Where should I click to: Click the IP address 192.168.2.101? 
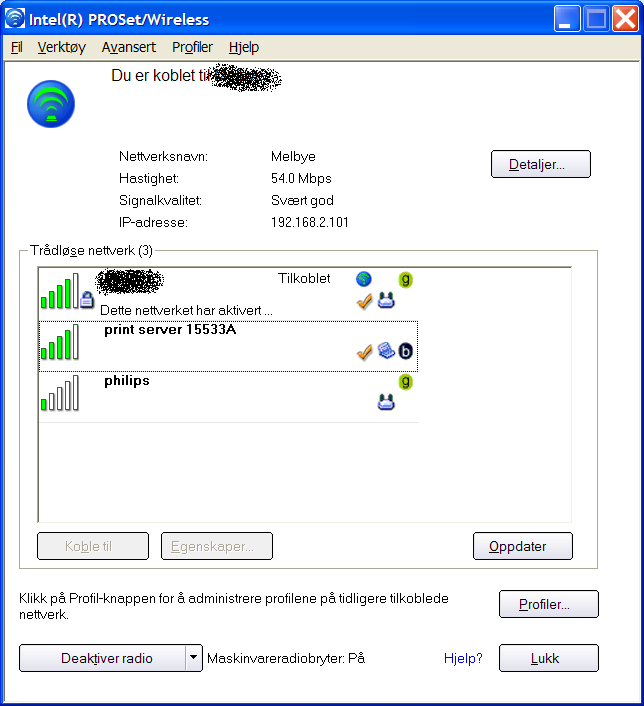[x=310, y=222]
